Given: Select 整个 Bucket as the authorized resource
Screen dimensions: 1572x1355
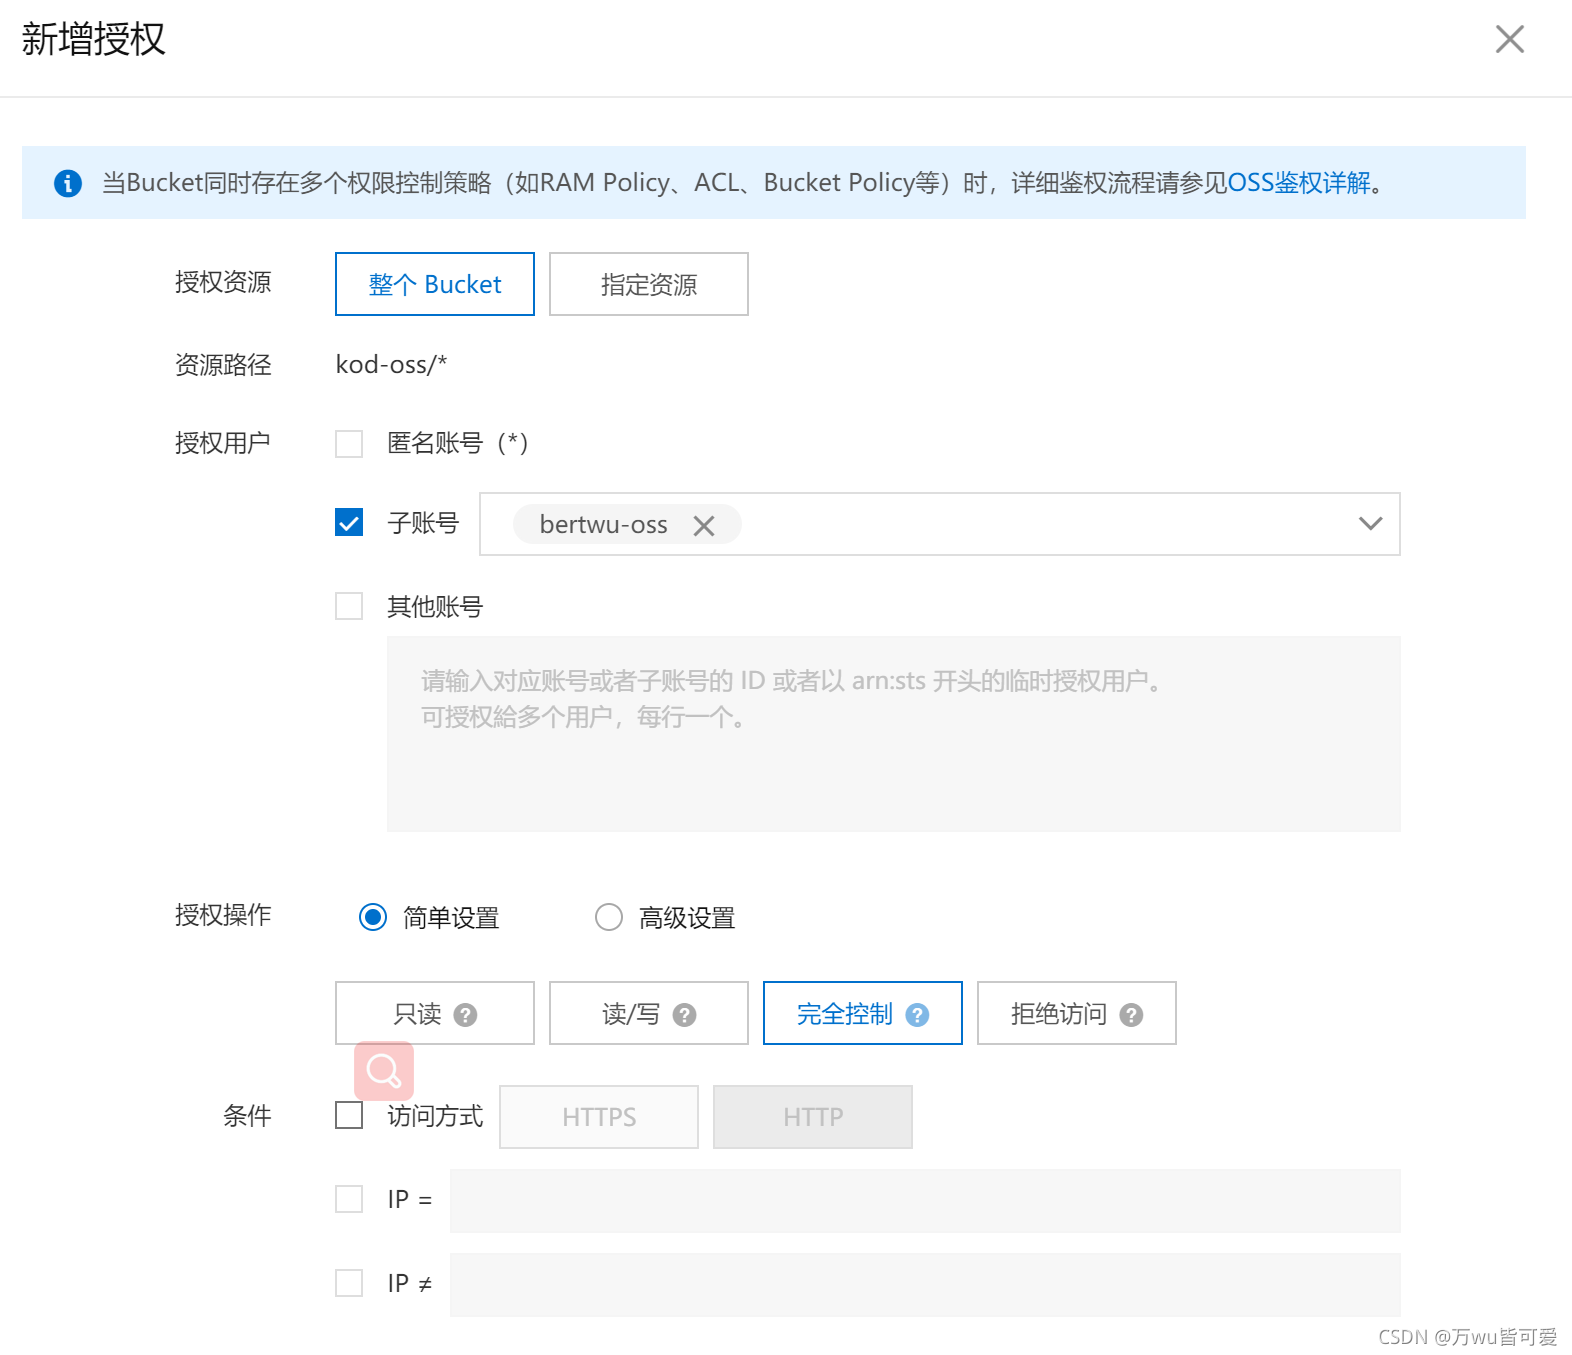Looking at the screenshot, I should tap(435, 284).
